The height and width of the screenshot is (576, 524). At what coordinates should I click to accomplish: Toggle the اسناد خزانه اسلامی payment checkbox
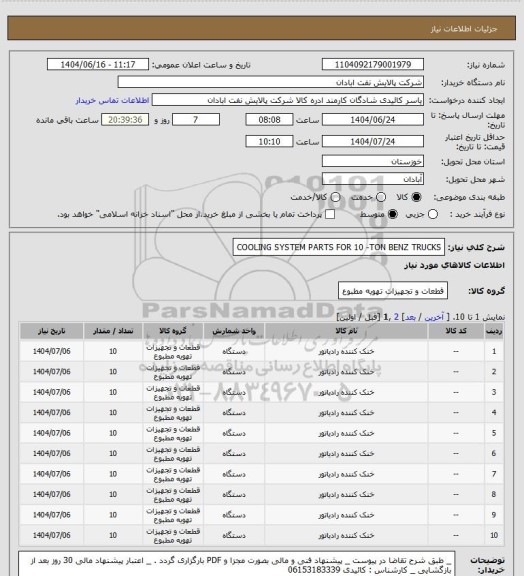click(x=330, y=214)
